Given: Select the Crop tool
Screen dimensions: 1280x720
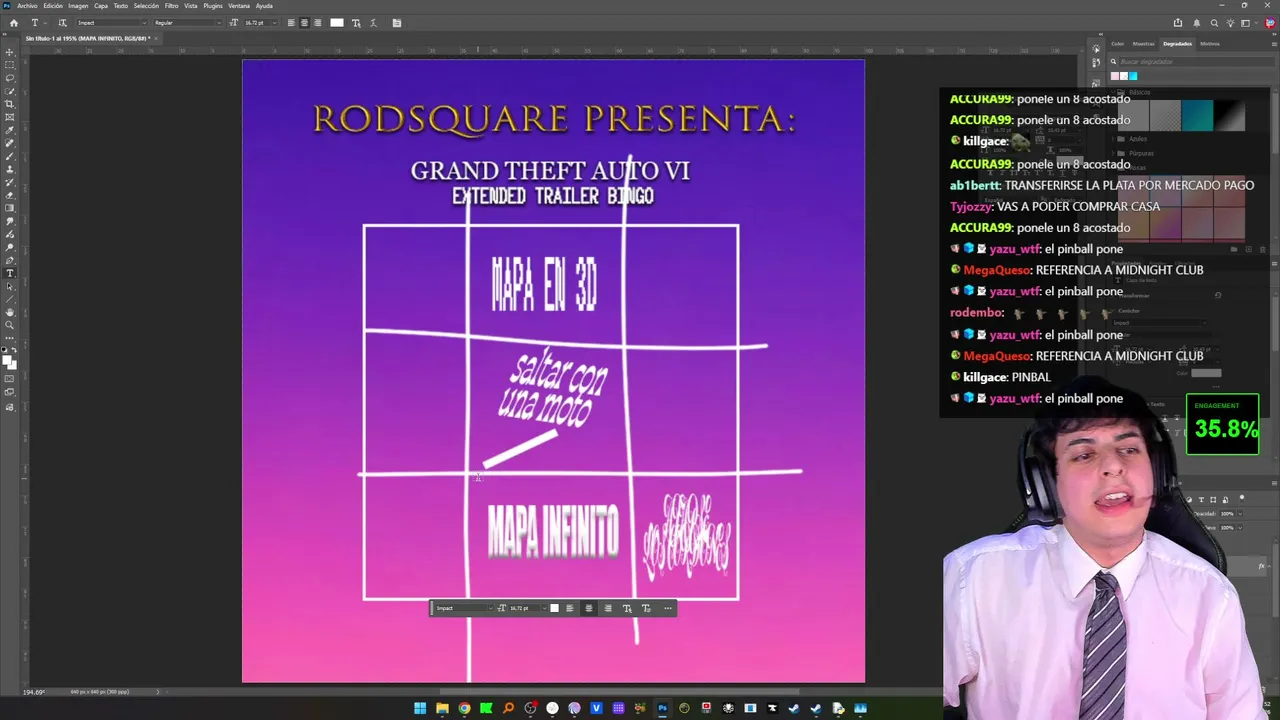Looking at the screenshot, I should click(10, 104).
